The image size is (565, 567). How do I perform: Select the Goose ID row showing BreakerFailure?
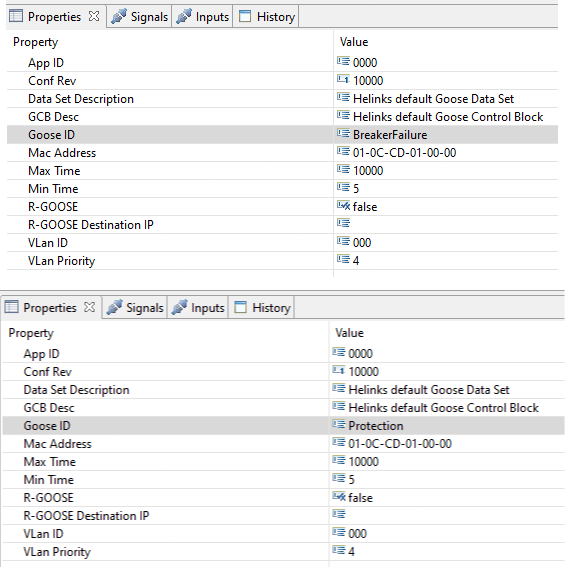pos(282,135)
